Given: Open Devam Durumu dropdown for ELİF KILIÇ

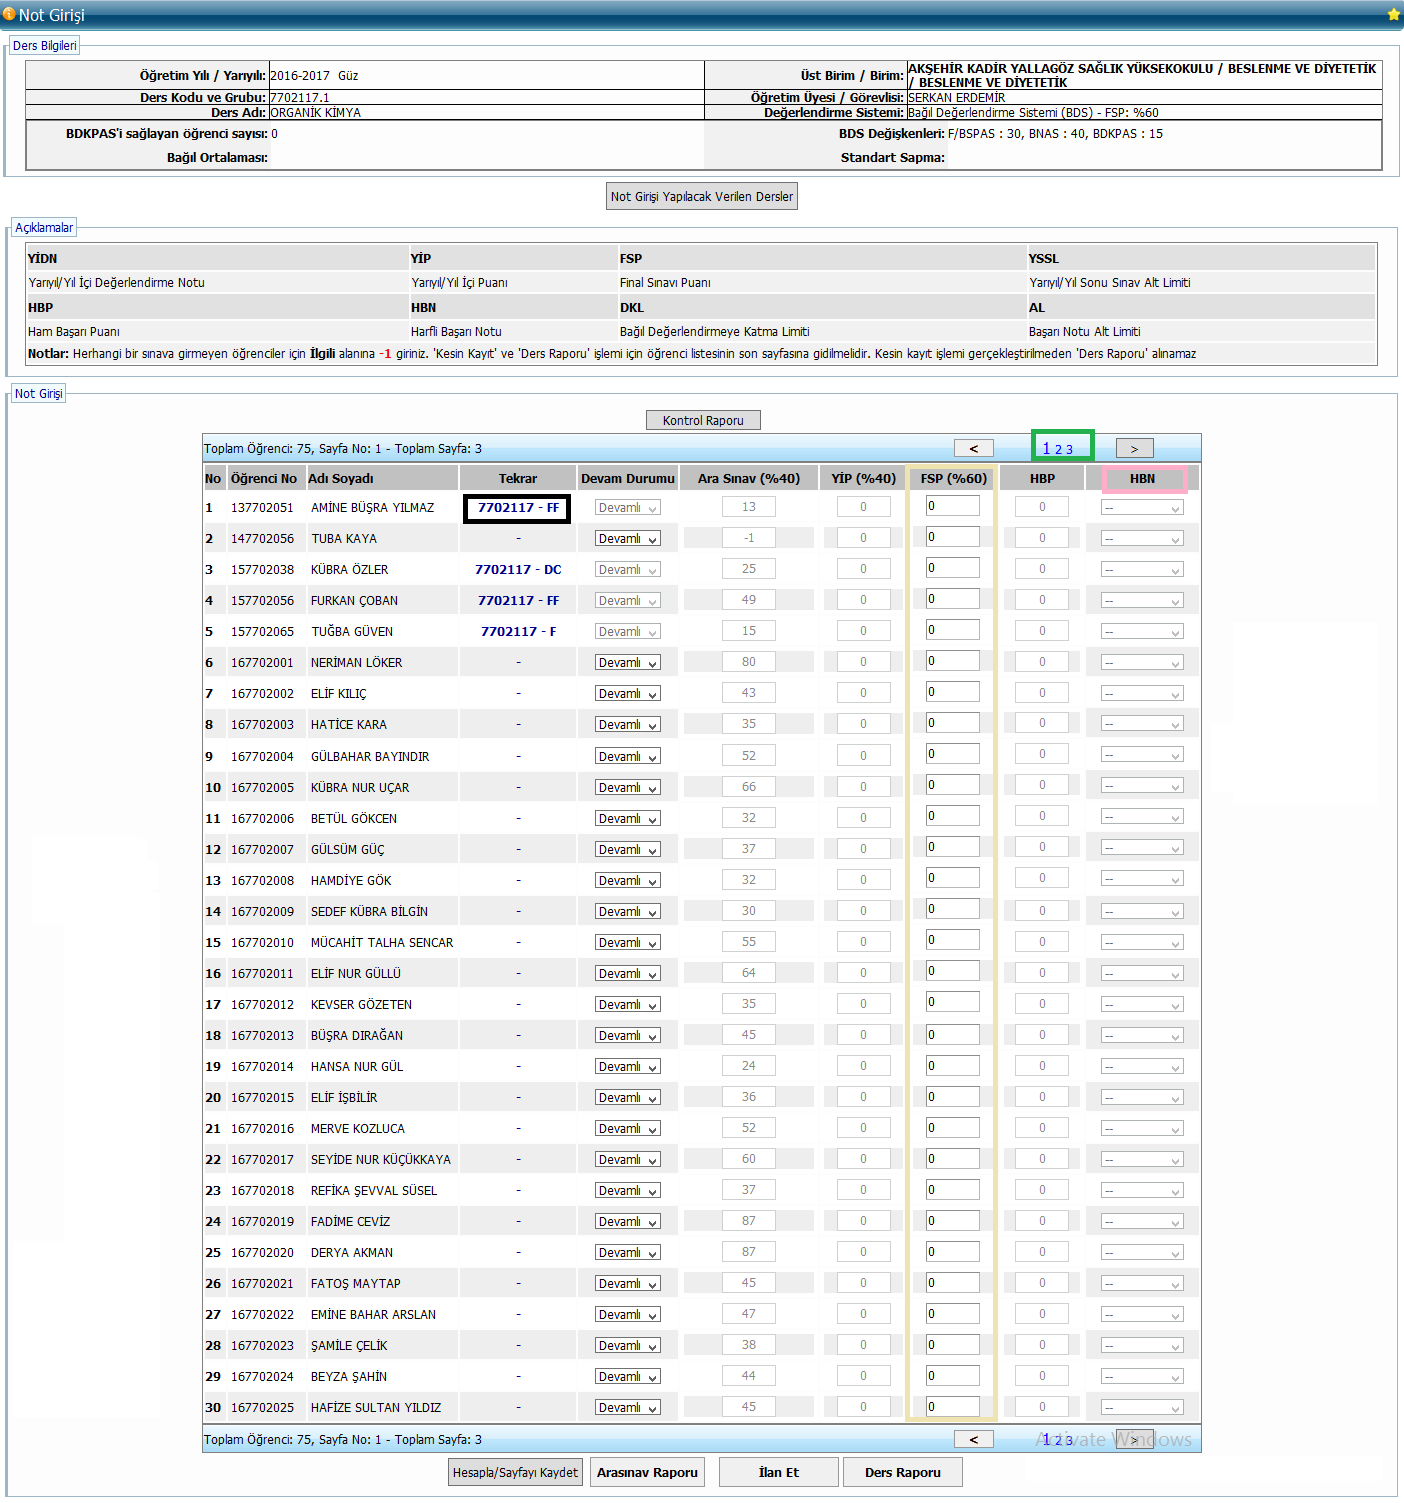Looking at the screenshot, I should pos(628,694).
